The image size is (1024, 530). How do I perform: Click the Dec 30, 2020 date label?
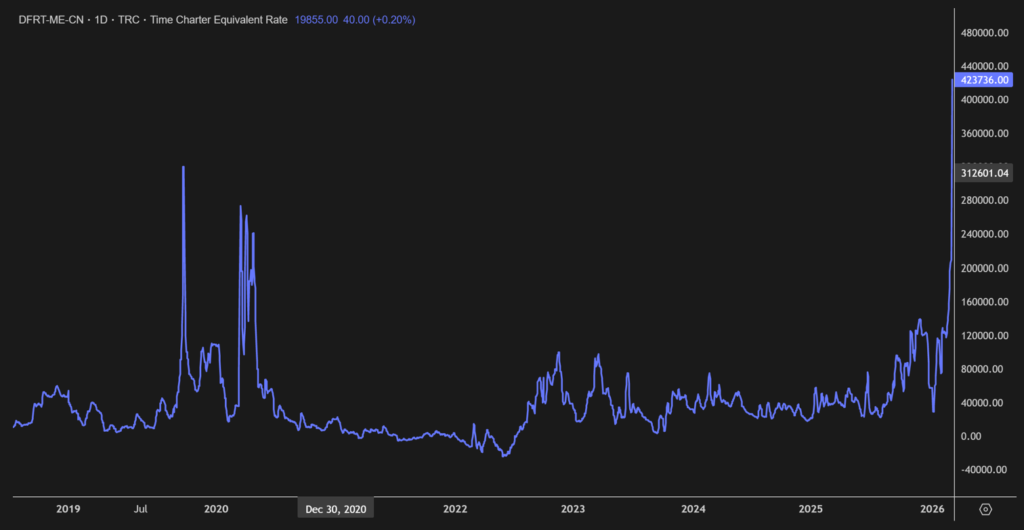(x=336, y=509)
